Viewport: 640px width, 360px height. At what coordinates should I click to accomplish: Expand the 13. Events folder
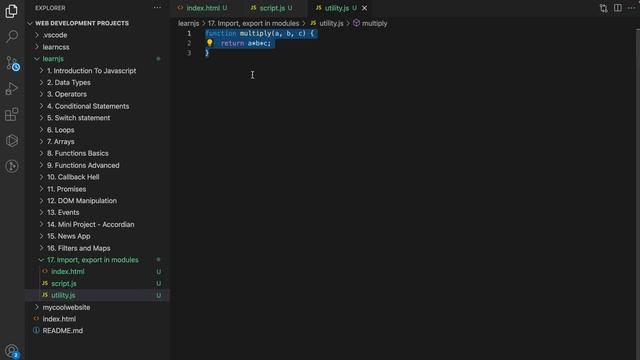(x=63, y=213)
